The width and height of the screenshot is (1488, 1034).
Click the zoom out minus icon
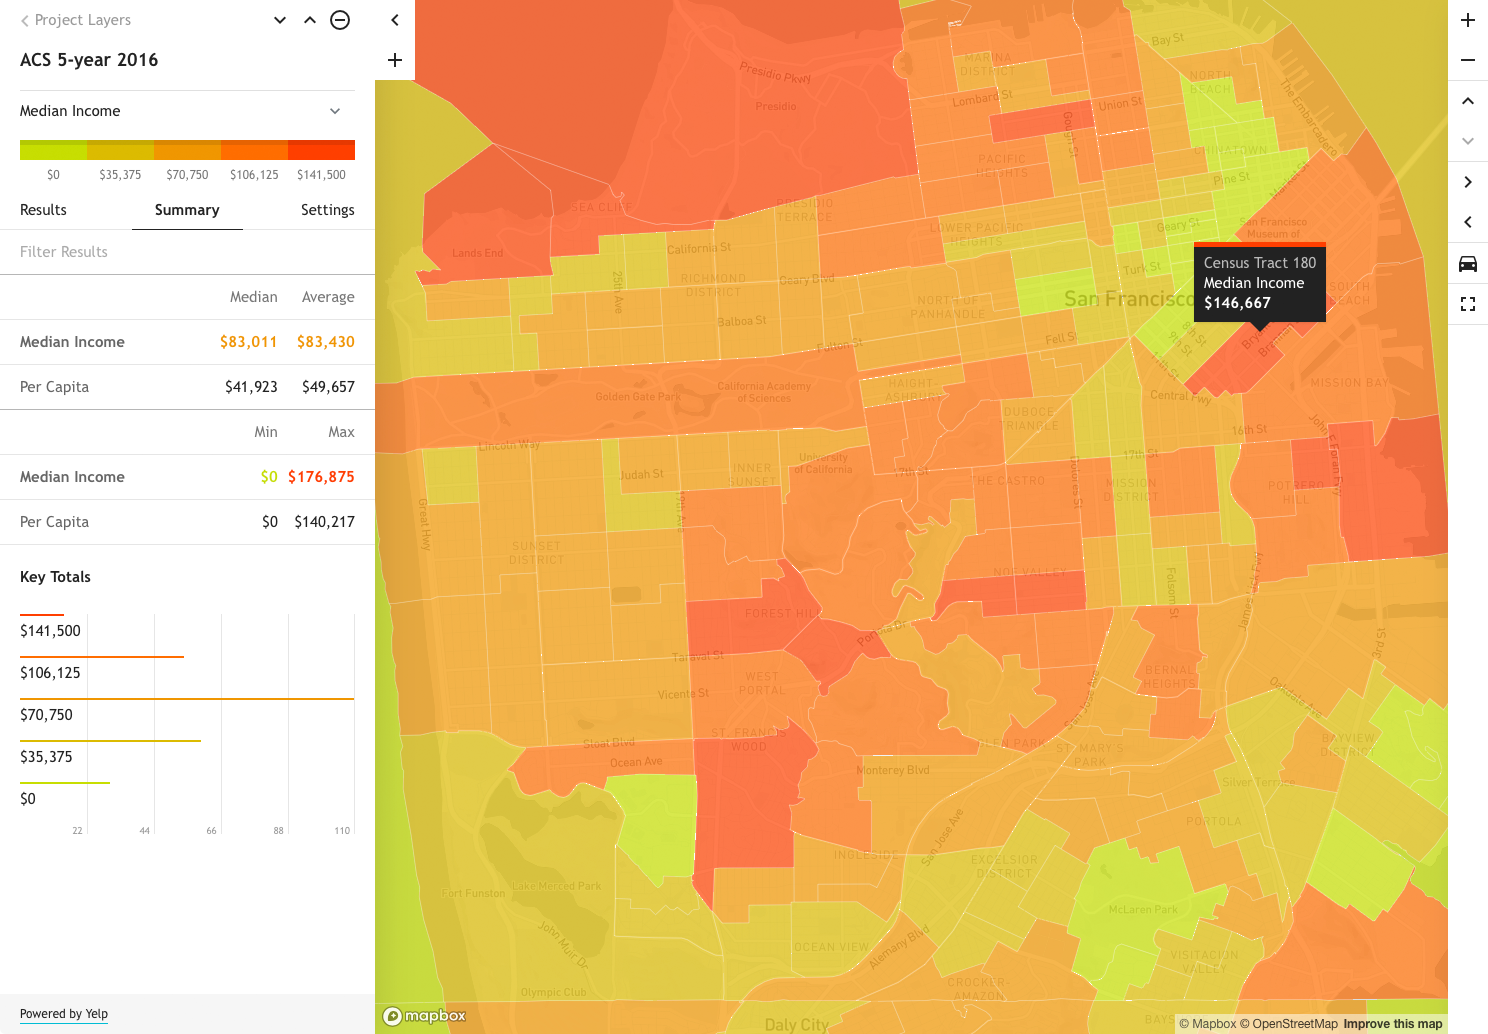1468,60
